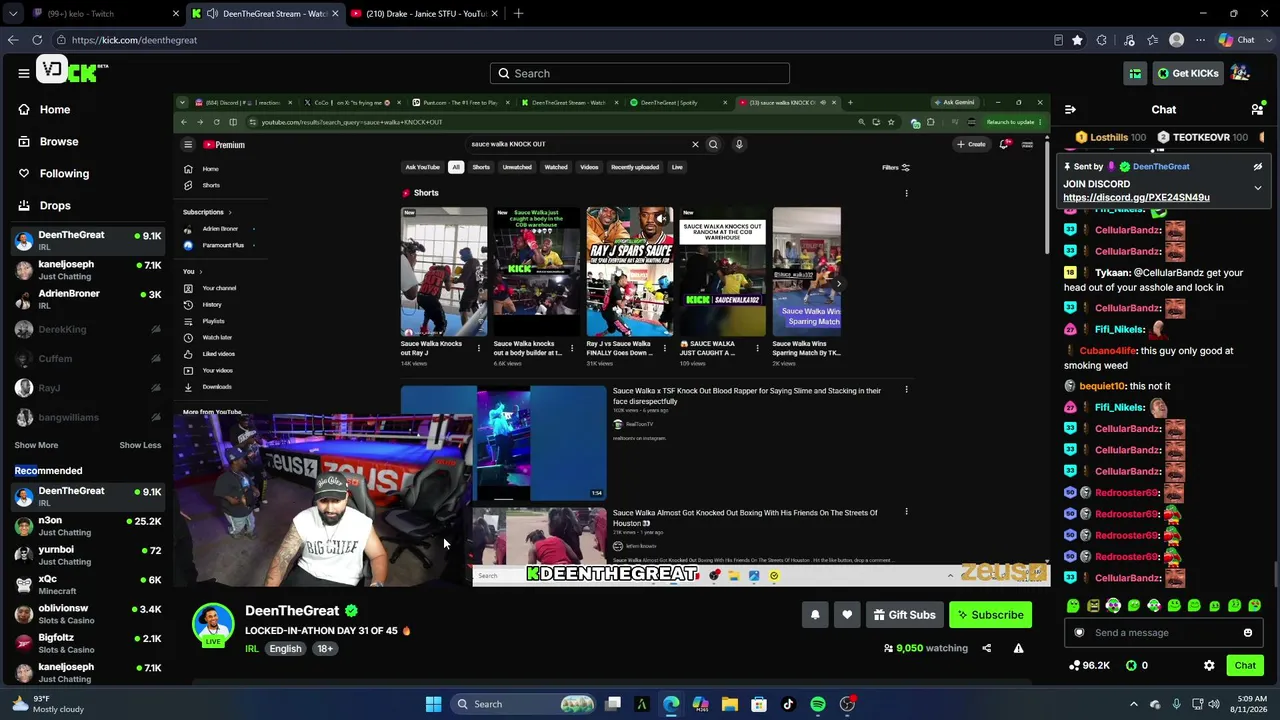Open the IRL category link below the title
Screen dimensions: 1280x720
pyautogui.click(x=252, y=649)
